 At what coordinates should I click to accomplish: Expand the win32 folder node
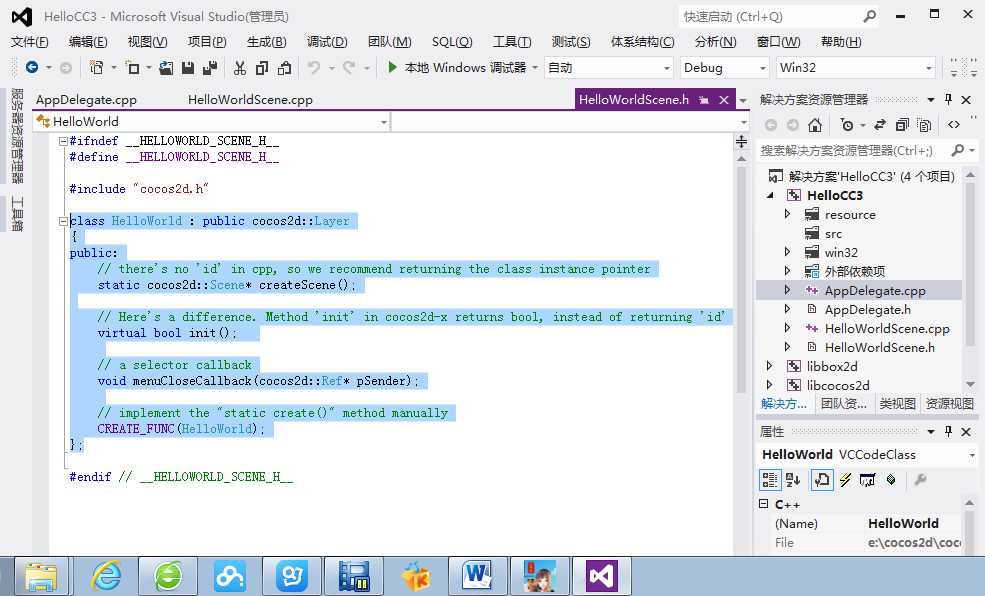tap(787, 252)
